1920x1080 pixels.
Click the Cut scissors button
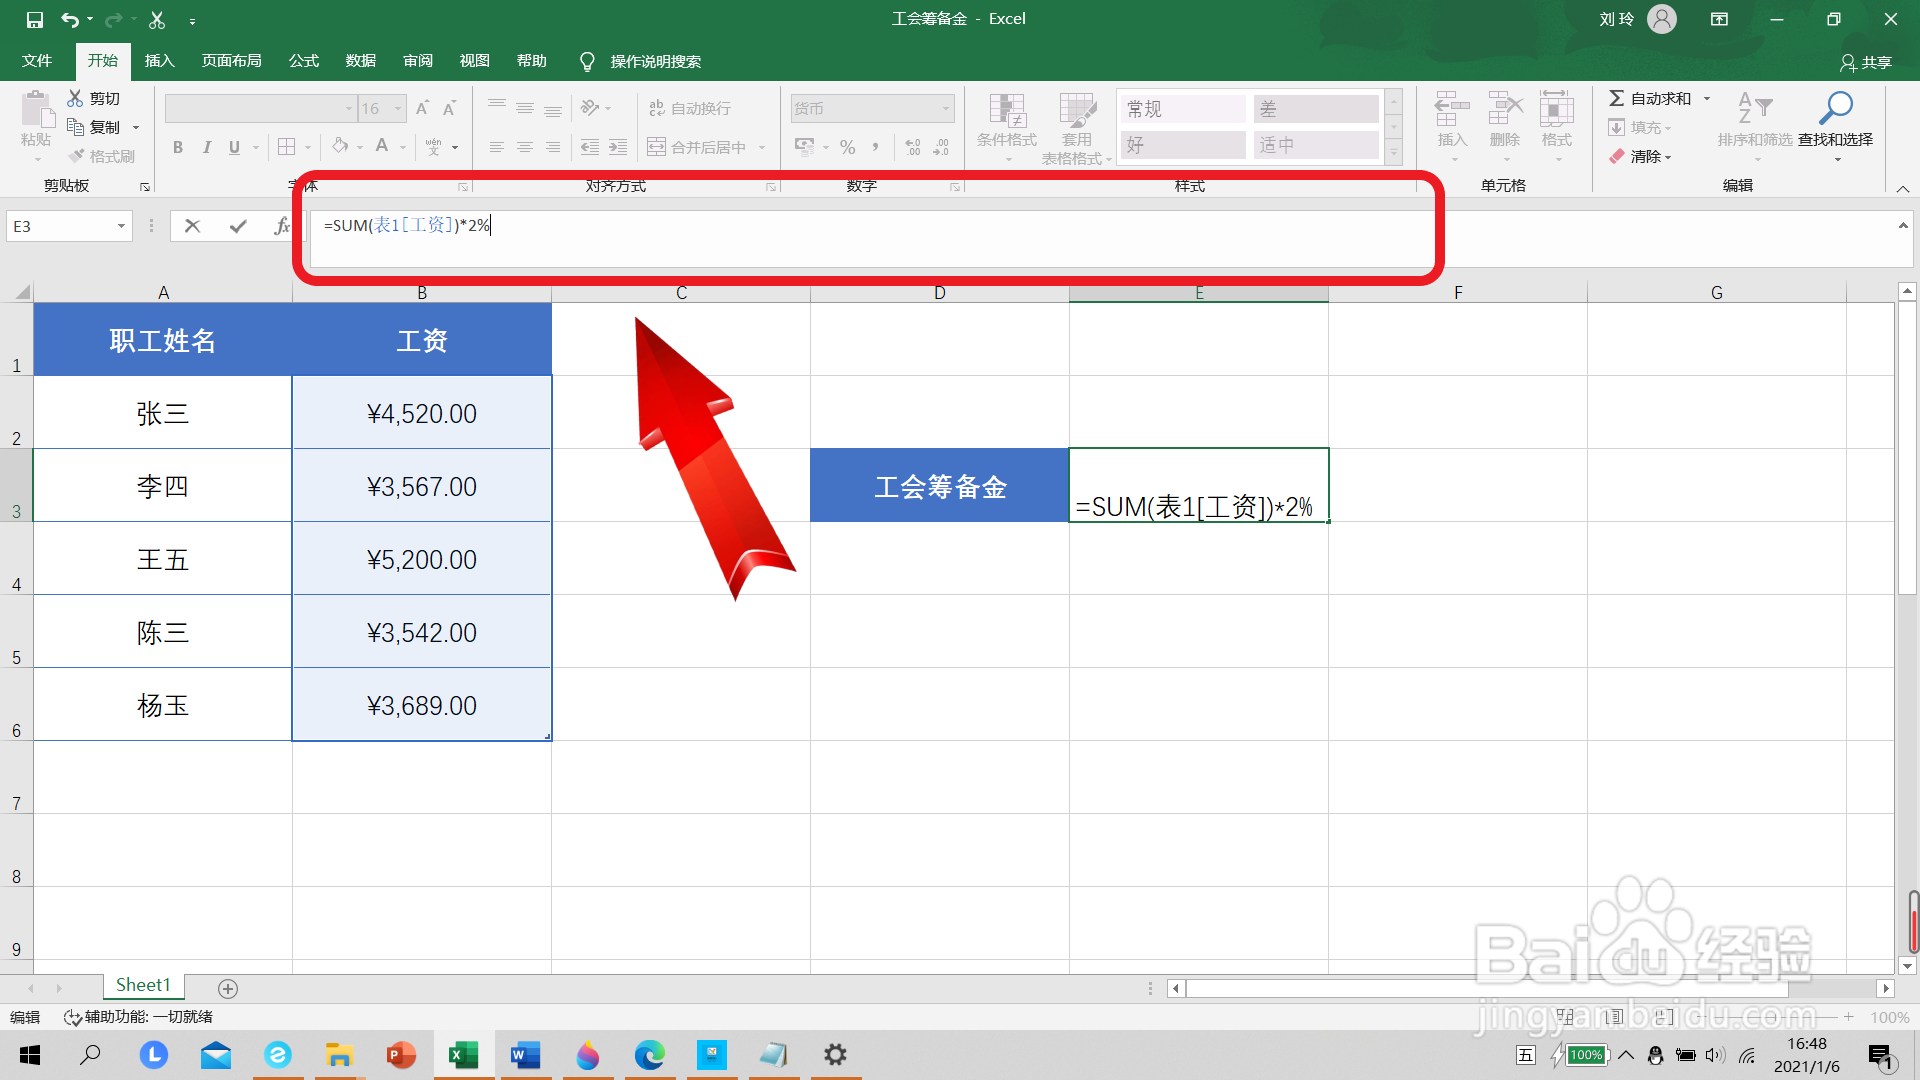94,98
